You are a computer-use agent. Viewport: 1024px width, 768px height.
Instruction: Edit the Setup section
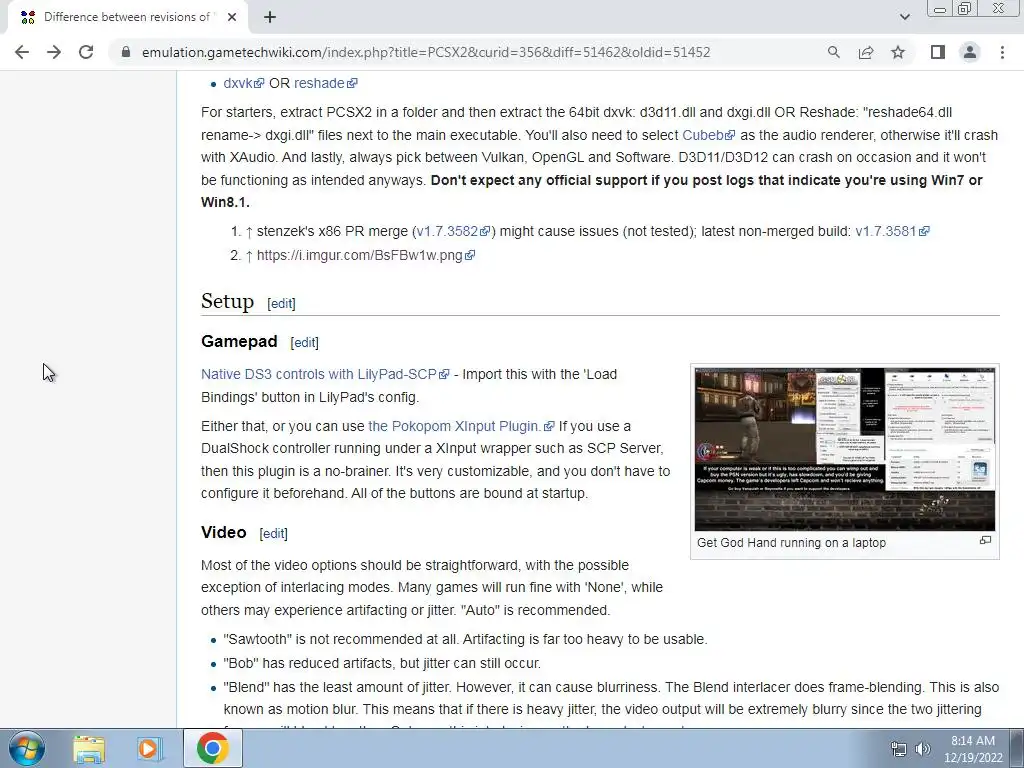pyautogui.click(x=281, y=304)
